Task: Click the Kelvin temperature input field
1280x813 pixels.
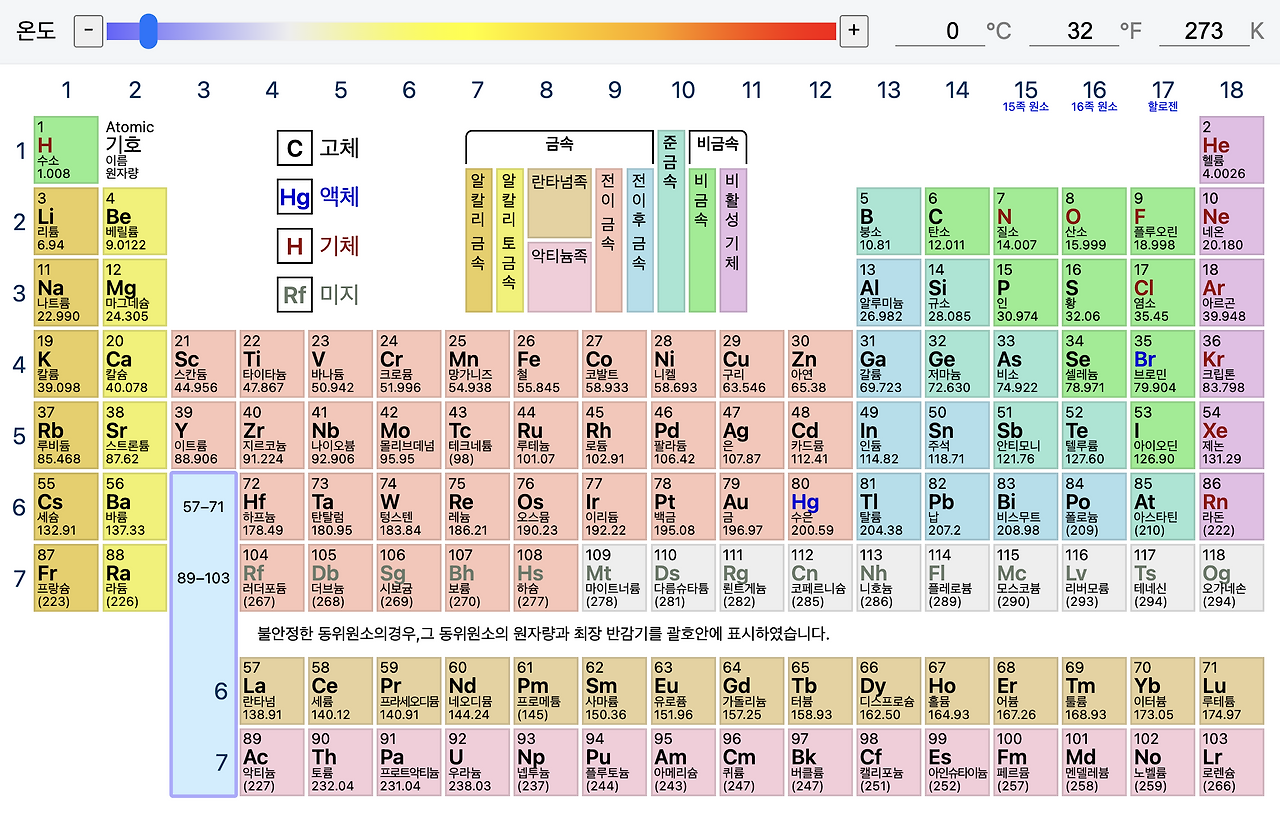Action: click(1204, 31)
